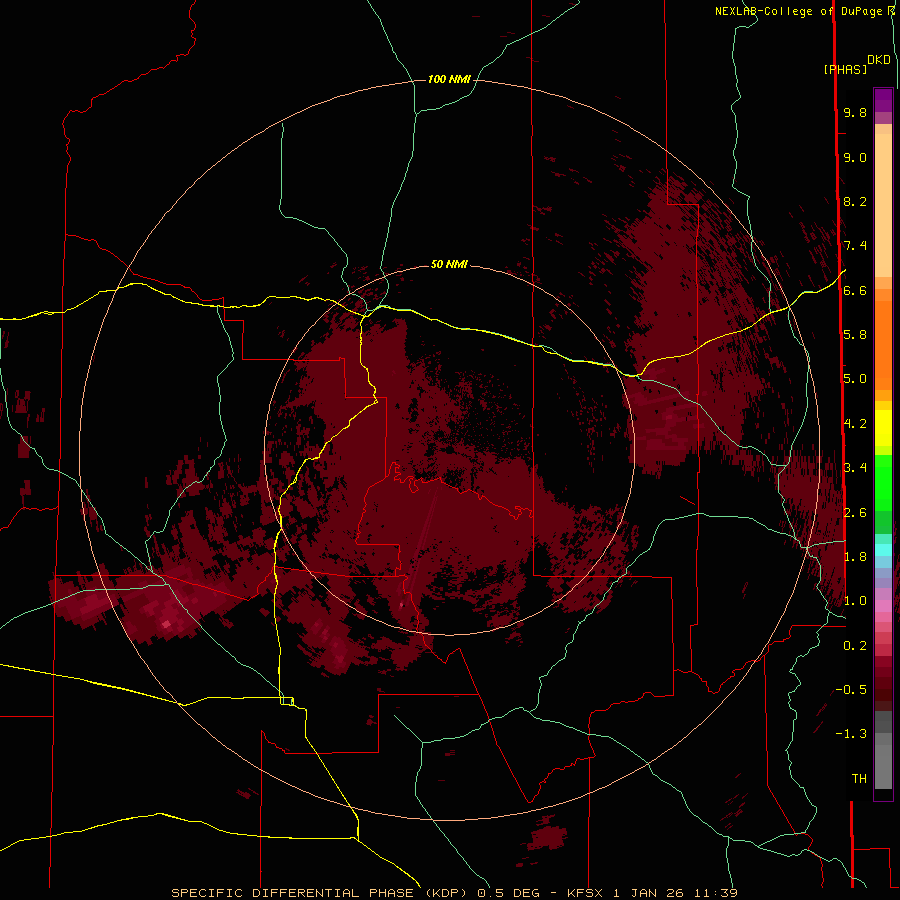Image resolution: width=900 pixels, height=900 pixels.
Task: Pick the cyan segment of the color bar
Action: coord(883,549)
